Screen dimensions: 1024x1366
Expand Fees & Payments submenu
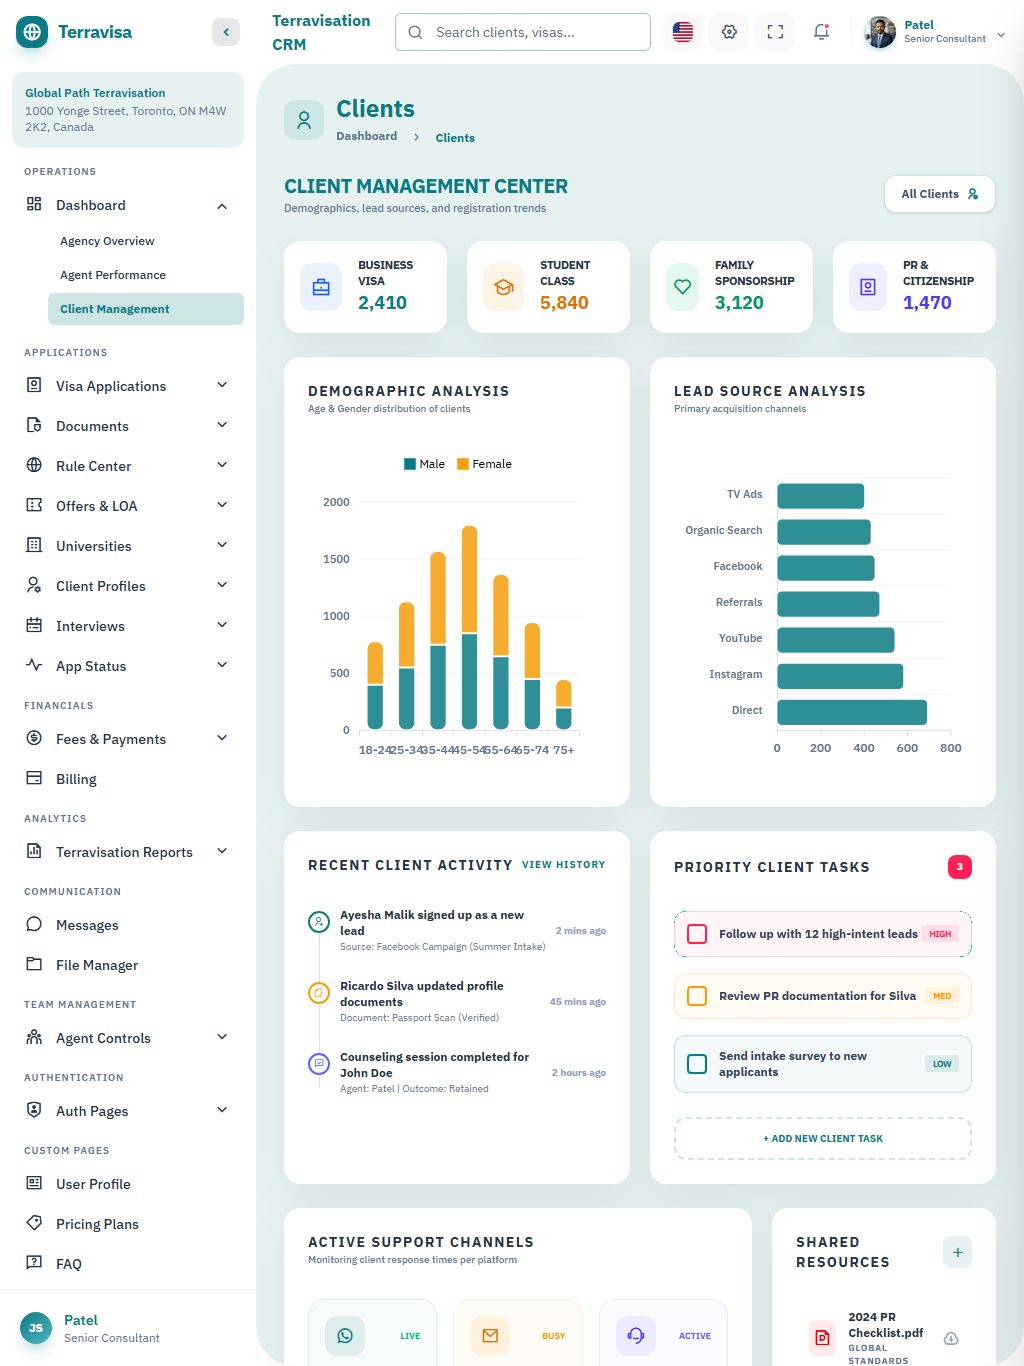click(x=222, y=739)
